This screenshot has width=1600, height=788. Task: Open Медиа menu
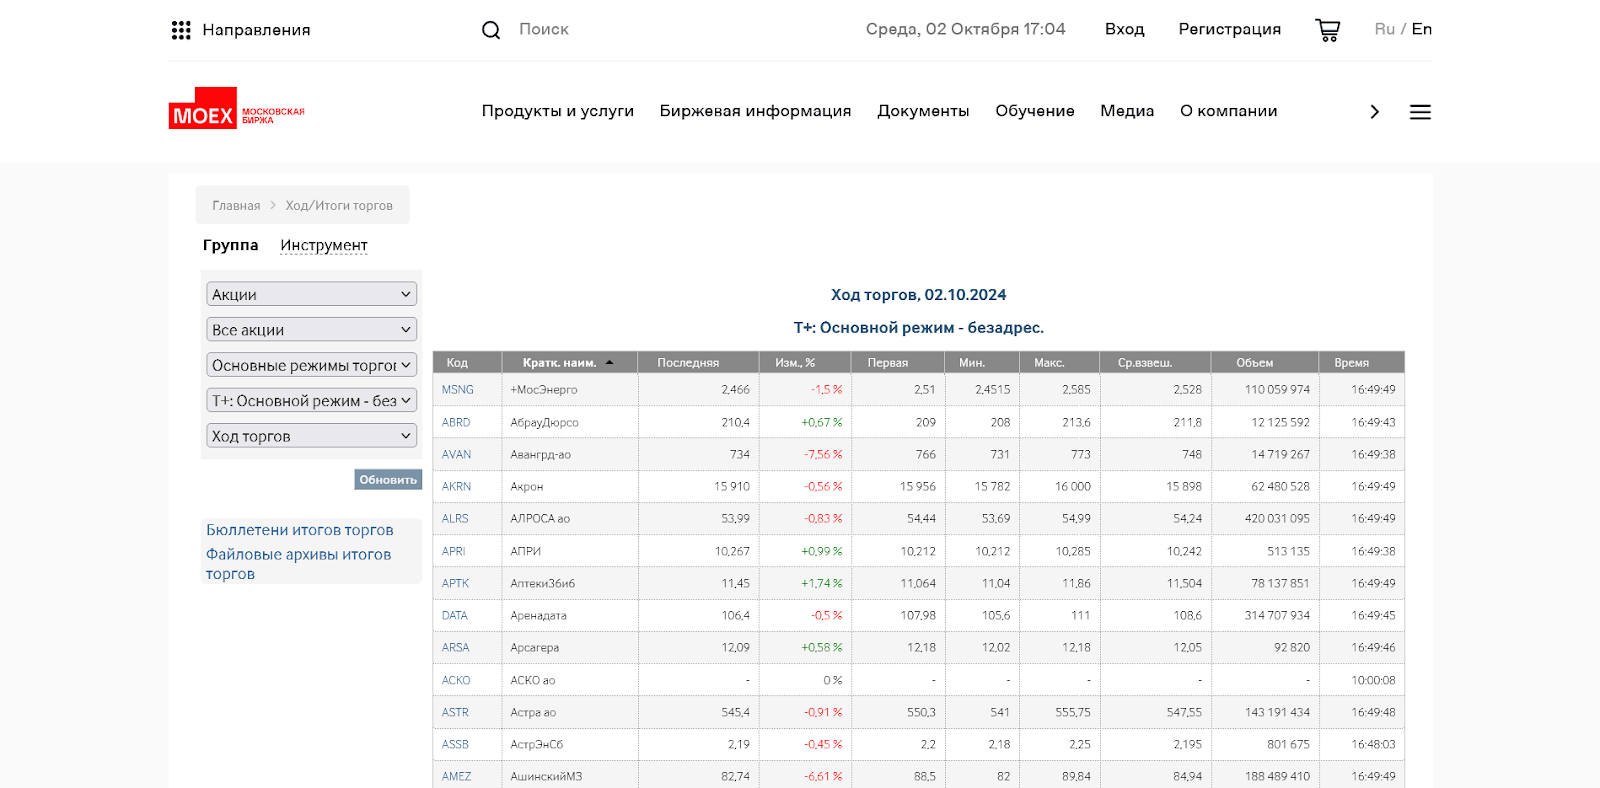coord(1127,111)
